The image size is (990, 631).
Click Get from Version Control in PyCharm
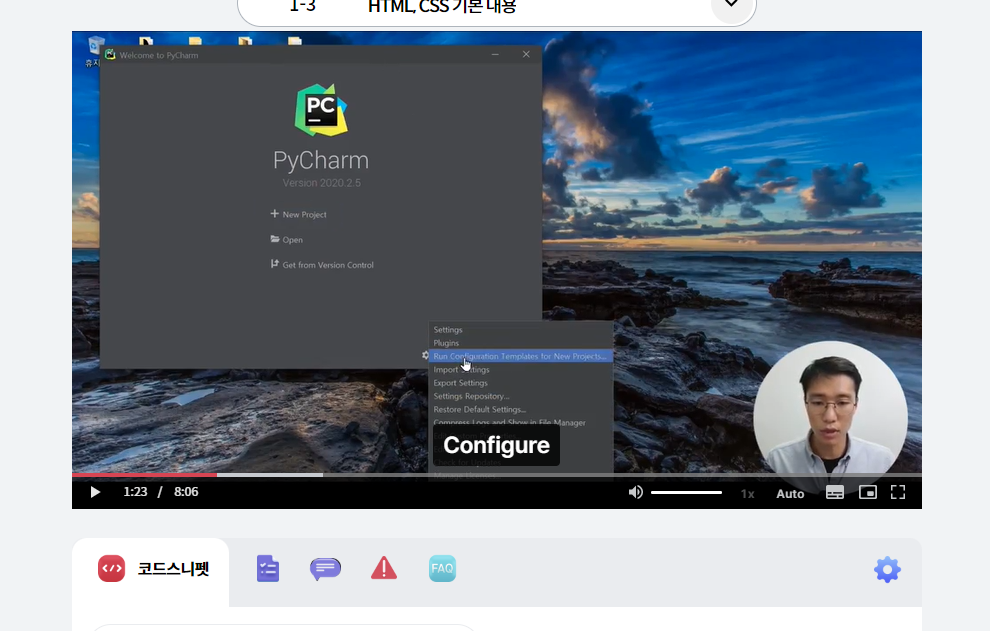pos(327,265)
